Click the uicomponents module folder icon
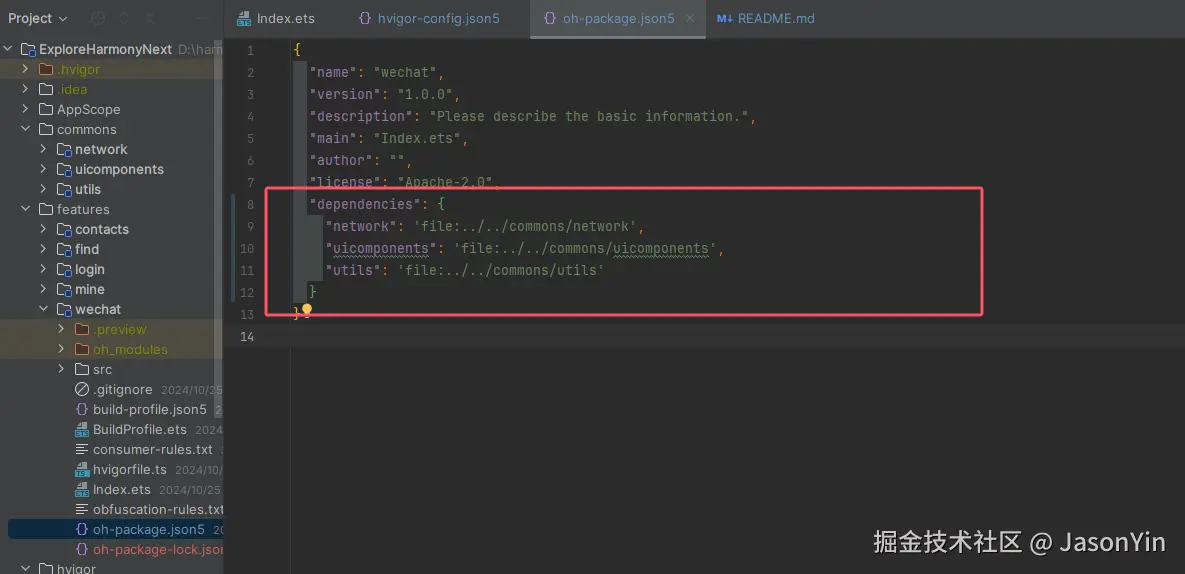Image resolution: width=1185 pixels, height=574 pixels. [64, 169]
